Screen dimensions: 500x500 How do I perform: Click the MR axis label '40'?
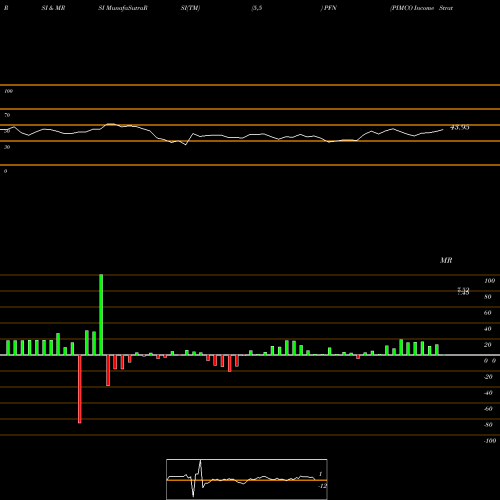[488, 329]
